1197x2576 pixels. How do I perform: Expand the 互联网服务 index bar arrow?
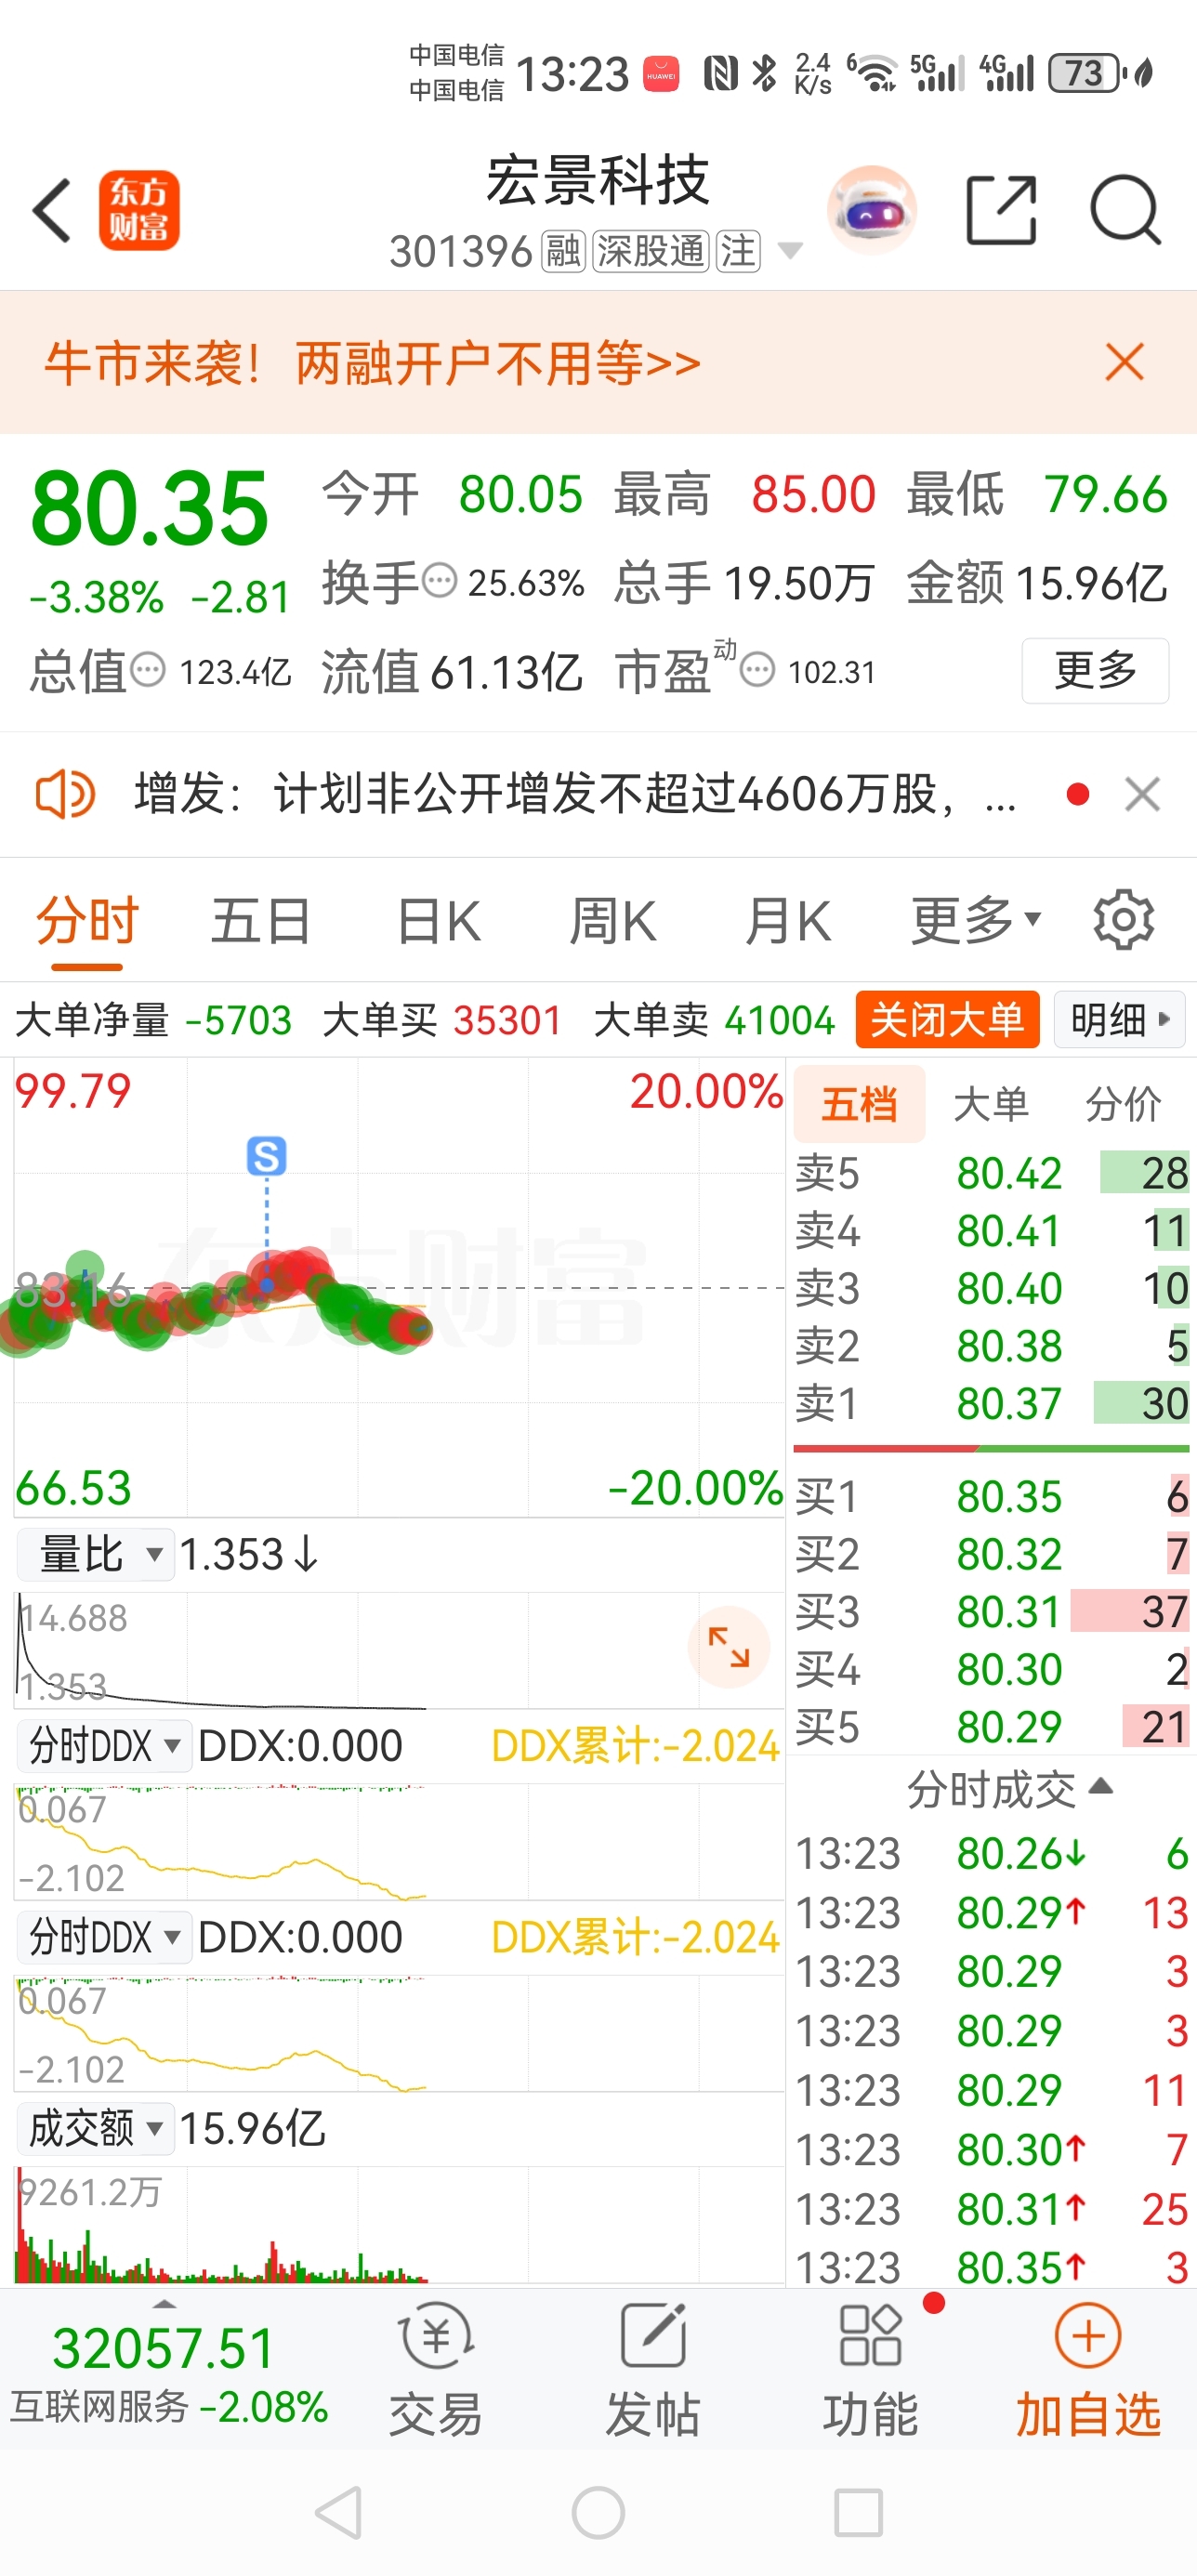pos(164,2303)
